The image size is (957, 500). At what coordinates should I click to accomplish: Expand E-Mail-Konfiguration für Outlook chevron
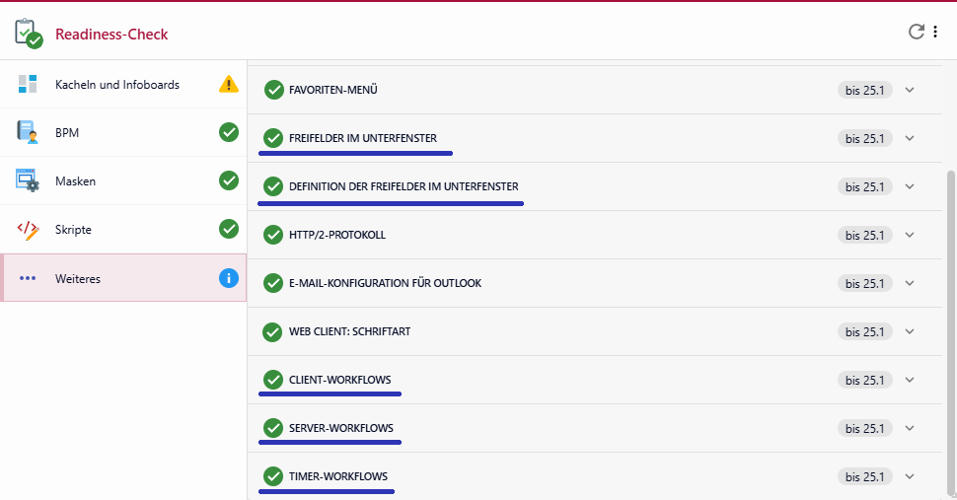click(909, 283)
